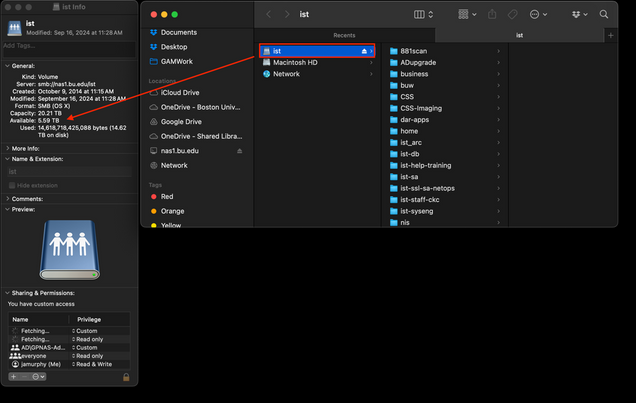Switch to the Recents tab

[x=343, y=35]
